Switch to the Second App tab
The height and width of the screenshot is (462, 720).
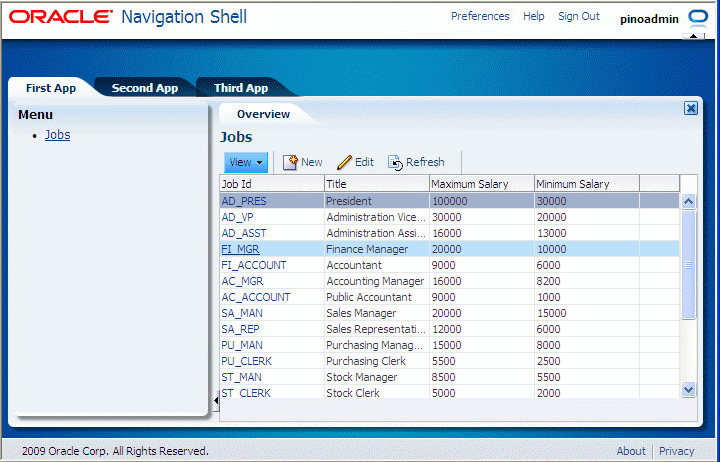pos(145,88)
